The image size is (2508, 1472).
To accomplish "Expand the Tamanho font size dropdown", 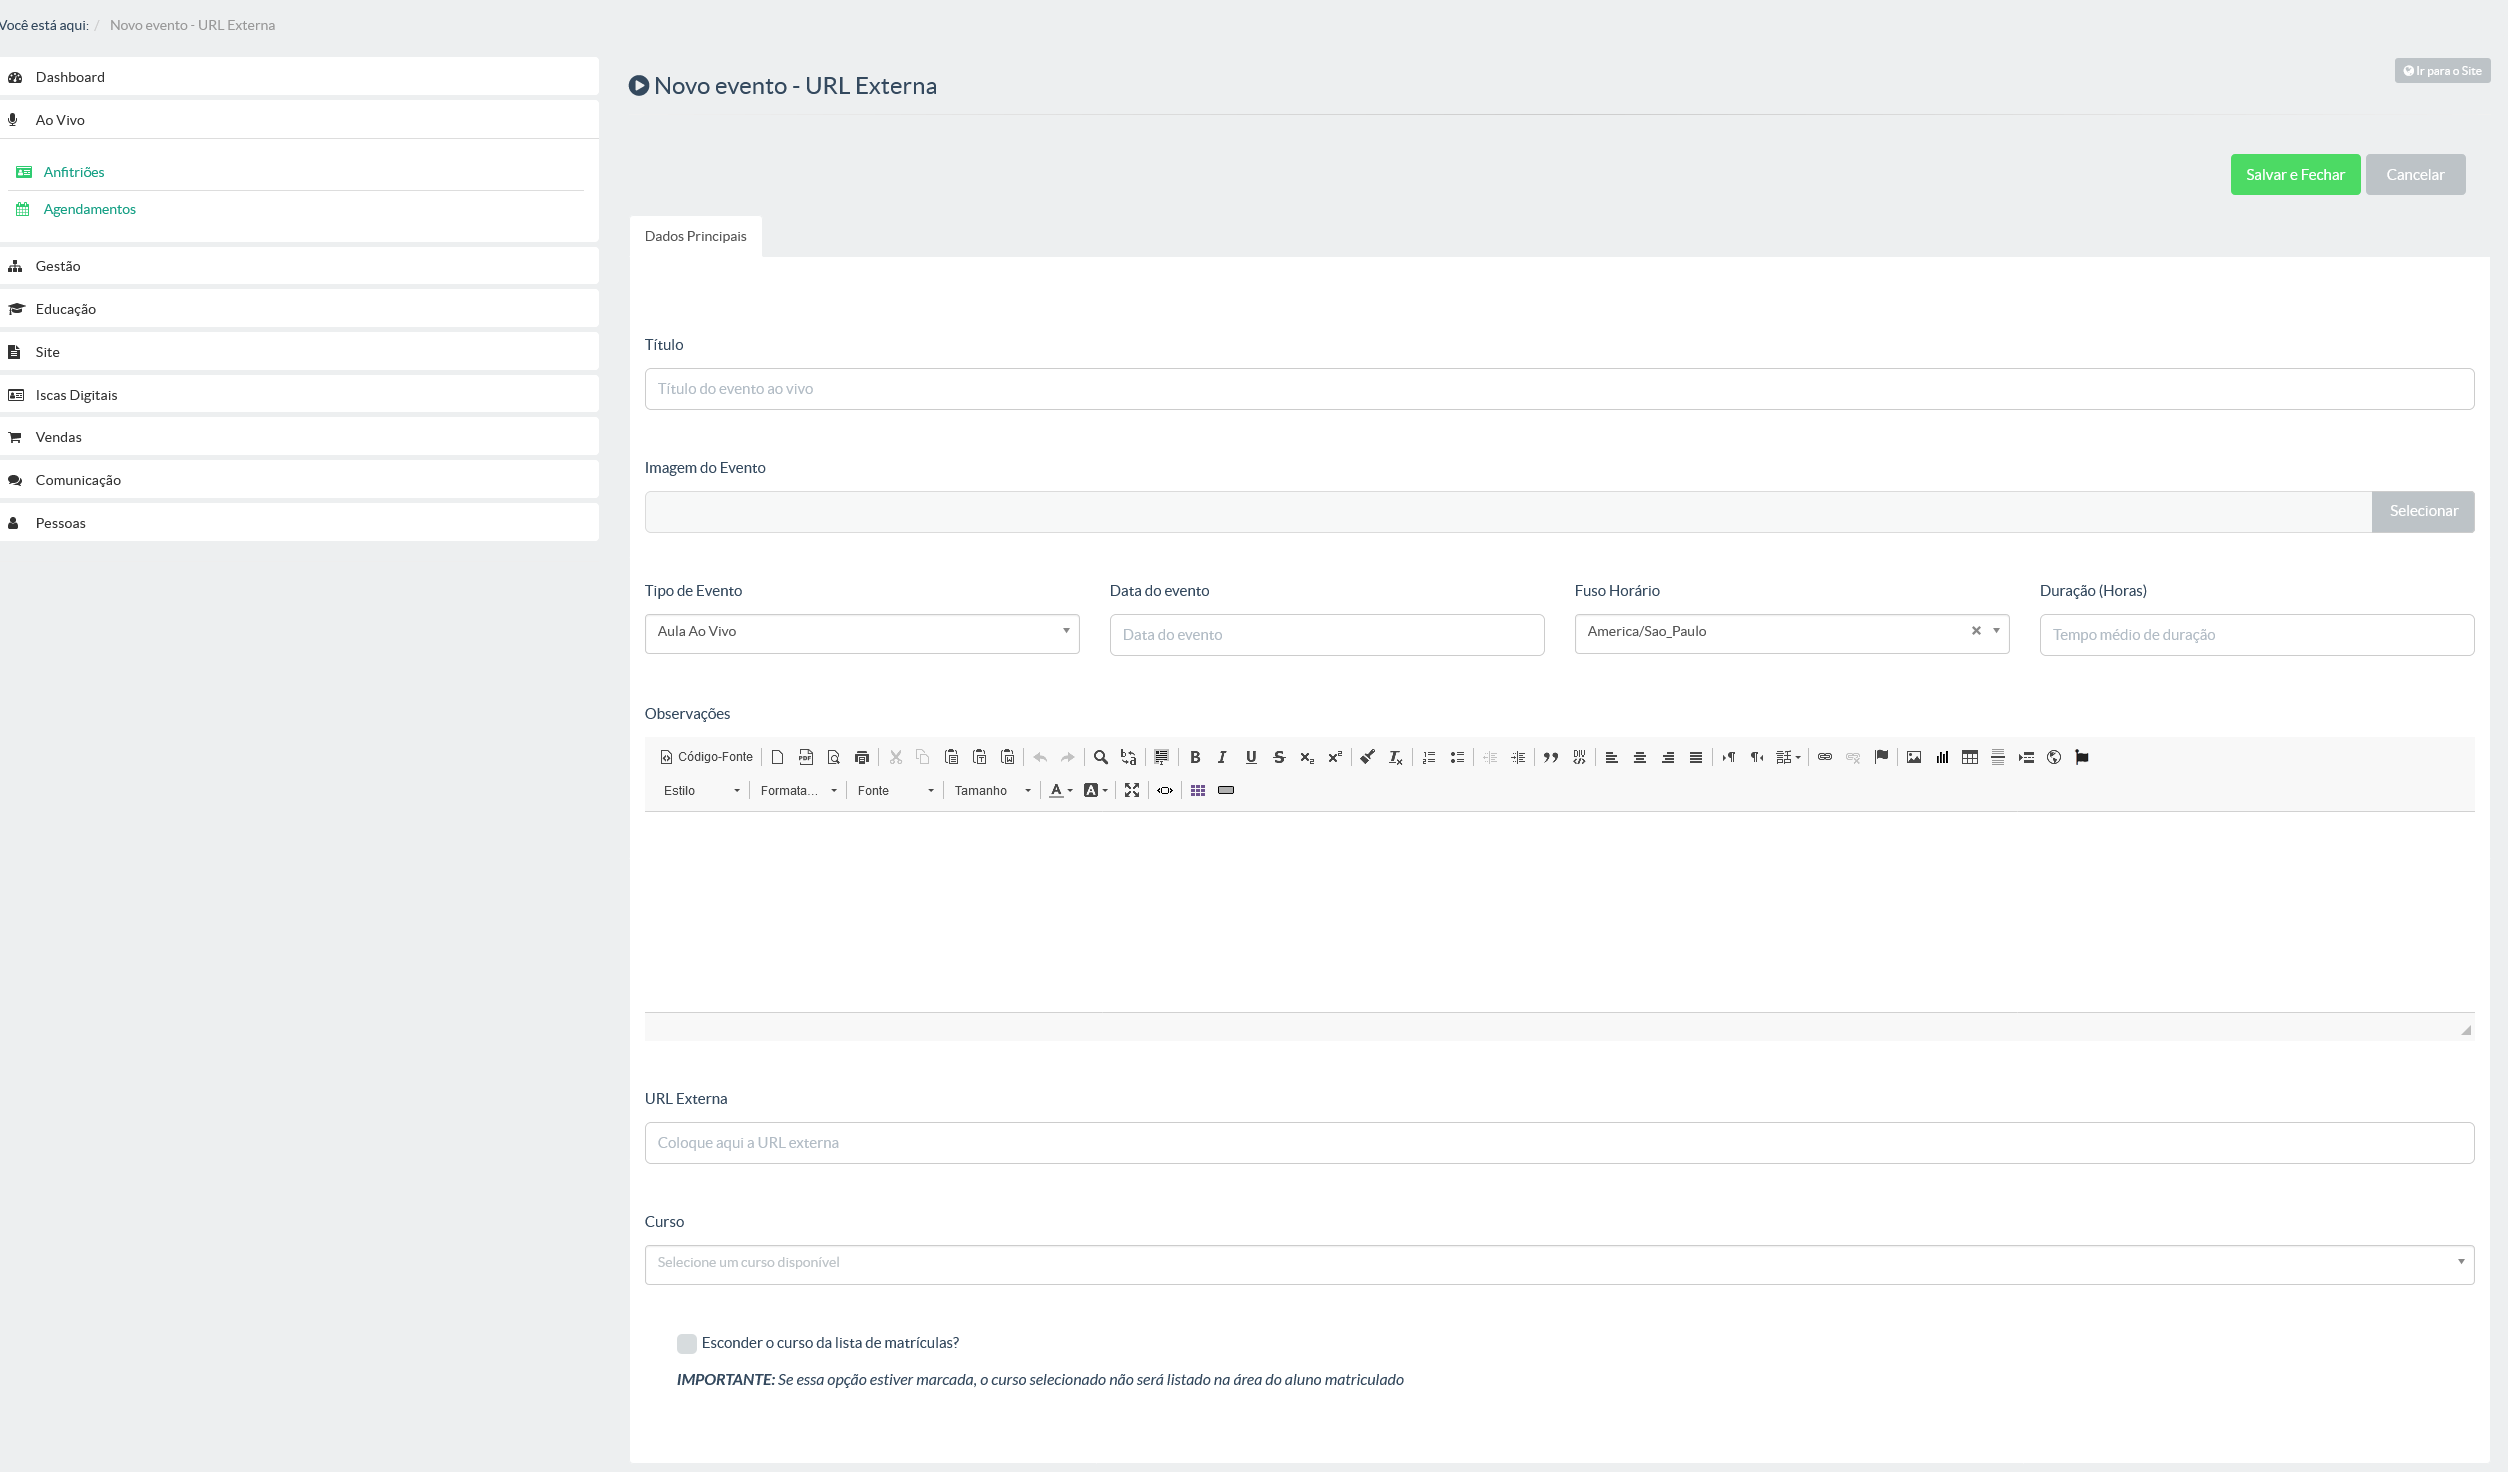I will pos(992,790).
